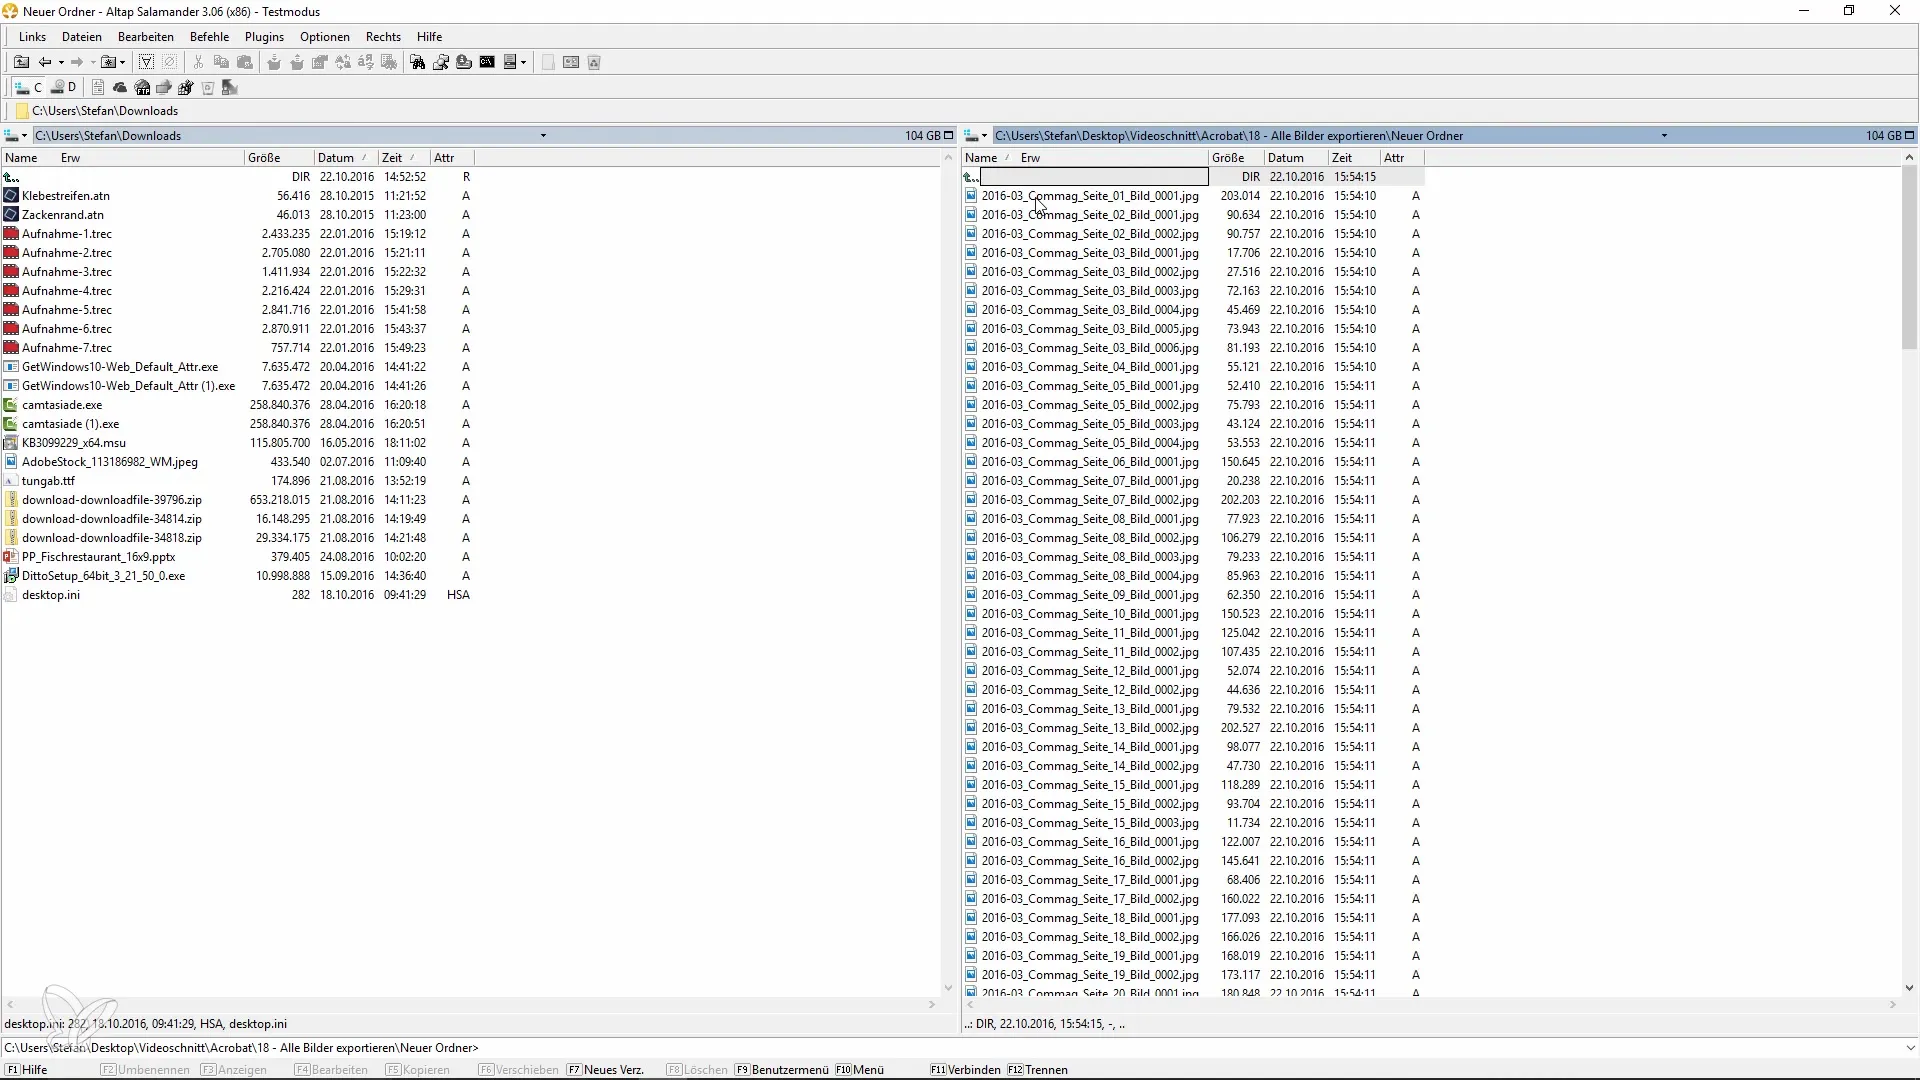Open the Optionen menu
This screenshot has width=1920, height=1080.
325,37
